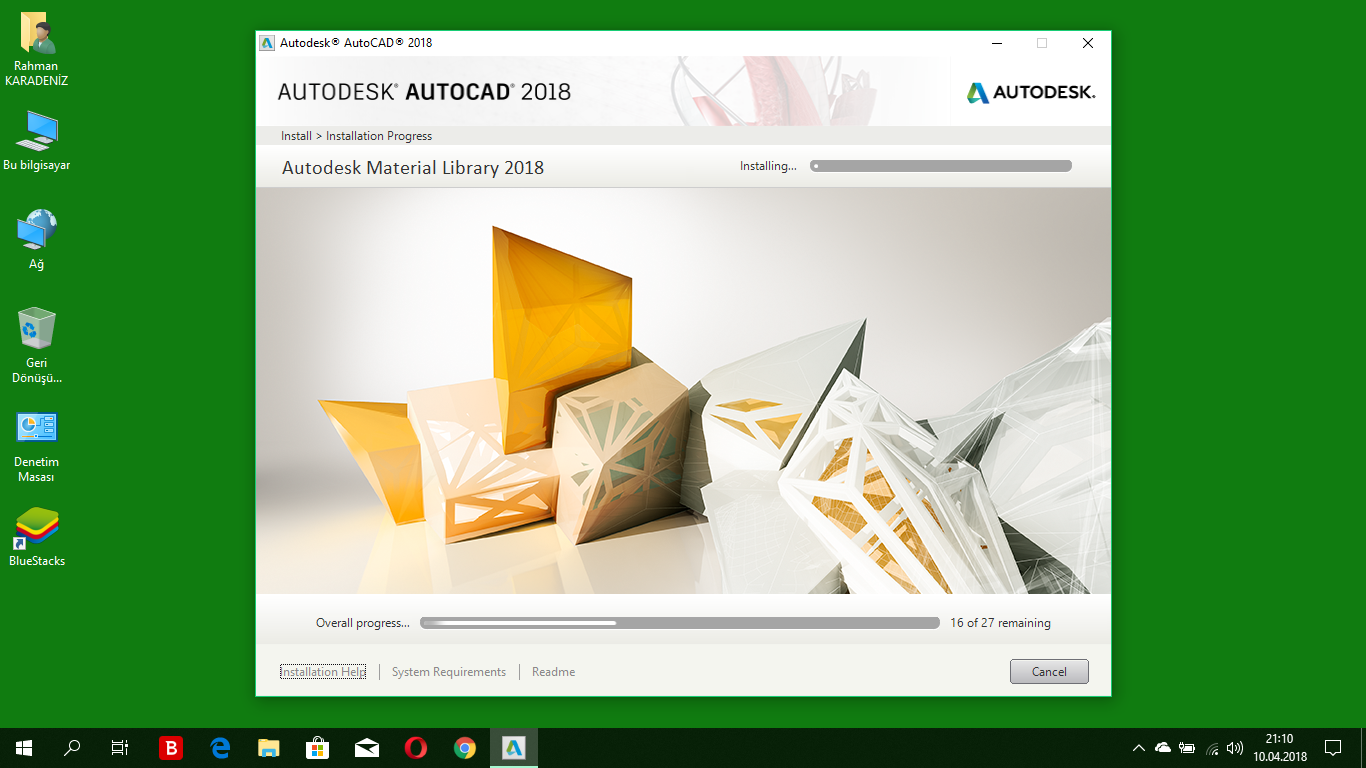Click the '16 of 27 remaining' text
Image resolution: width=1366 pixels, height=768 pixels.
pos(1000,623)
